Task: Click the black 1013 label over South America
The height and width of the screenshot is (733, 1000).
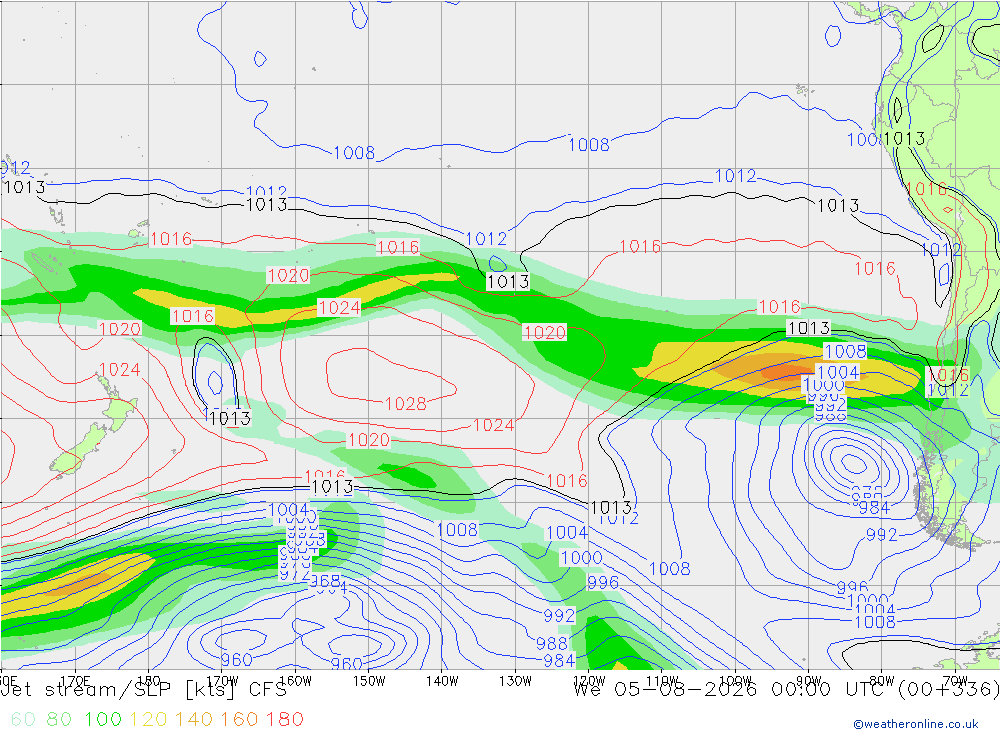Action: (x=904, y=138)
